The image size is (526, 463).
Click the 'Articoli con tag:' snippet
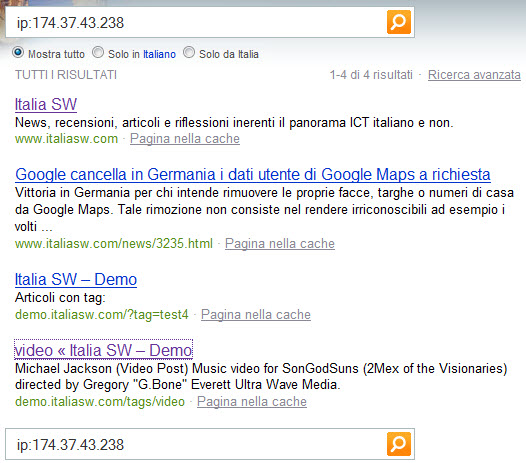(60, 298)
